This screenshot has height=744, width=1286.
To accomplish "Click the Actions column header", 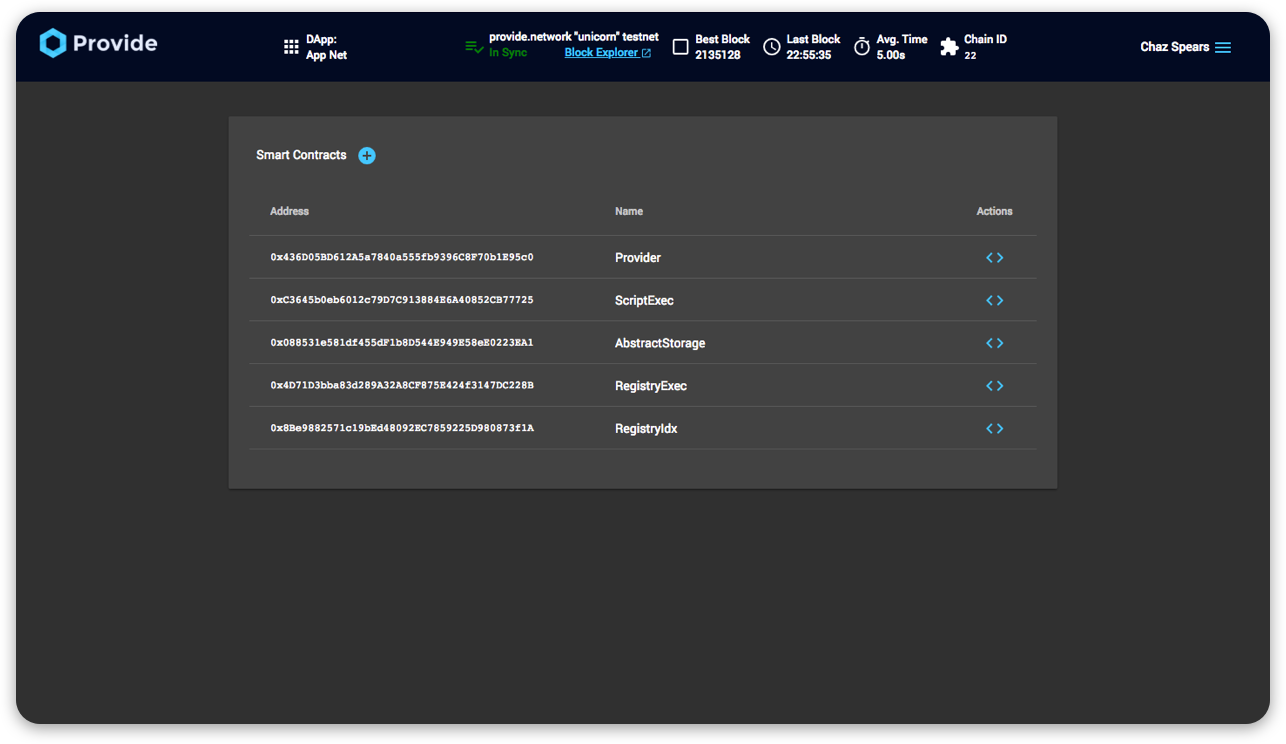I will click(994, 211).
